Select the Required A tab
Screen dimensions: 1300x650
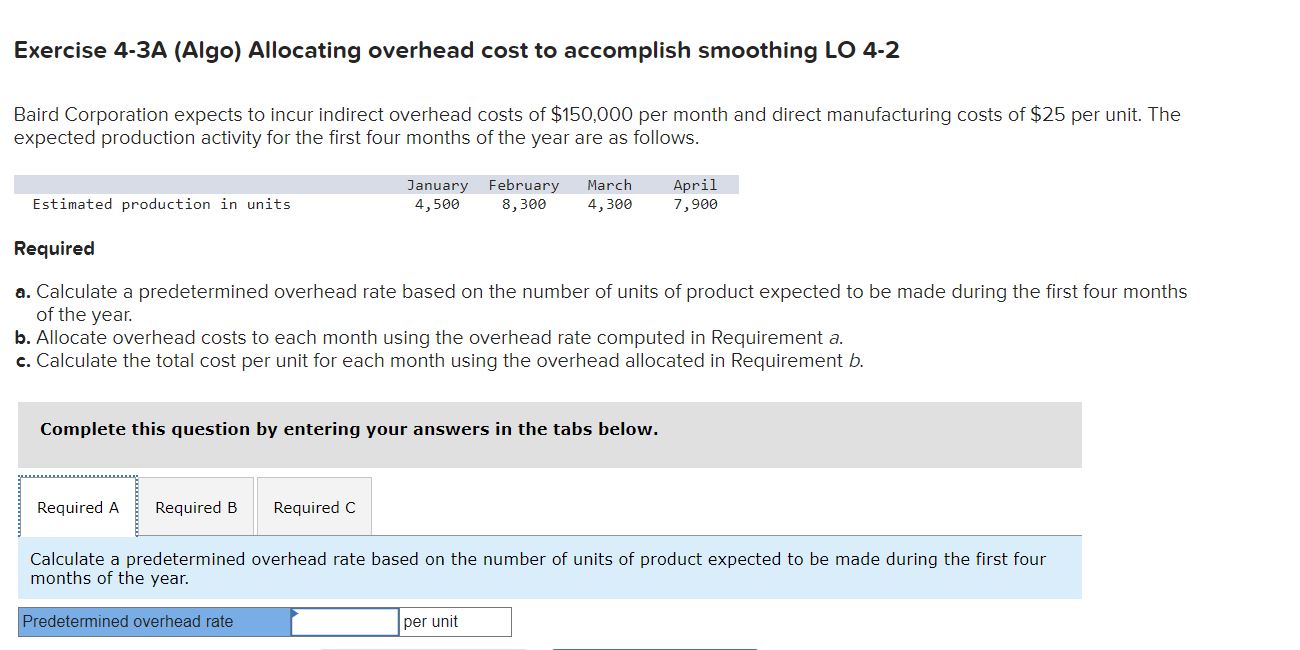(x=77, y=507)
